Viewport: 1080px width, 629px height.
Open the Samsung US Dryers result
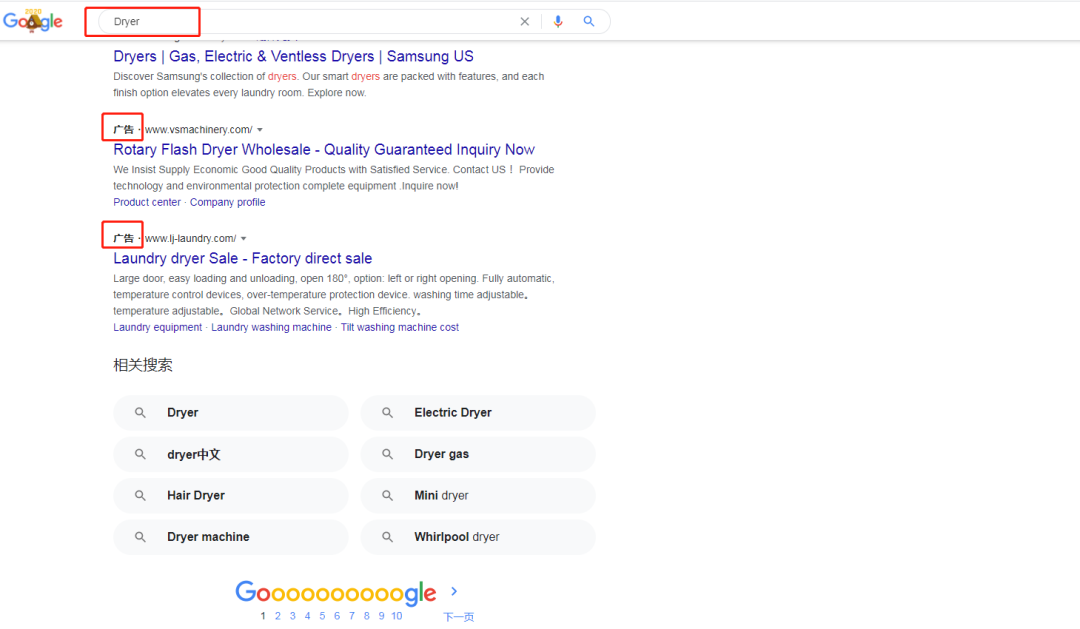293,56
